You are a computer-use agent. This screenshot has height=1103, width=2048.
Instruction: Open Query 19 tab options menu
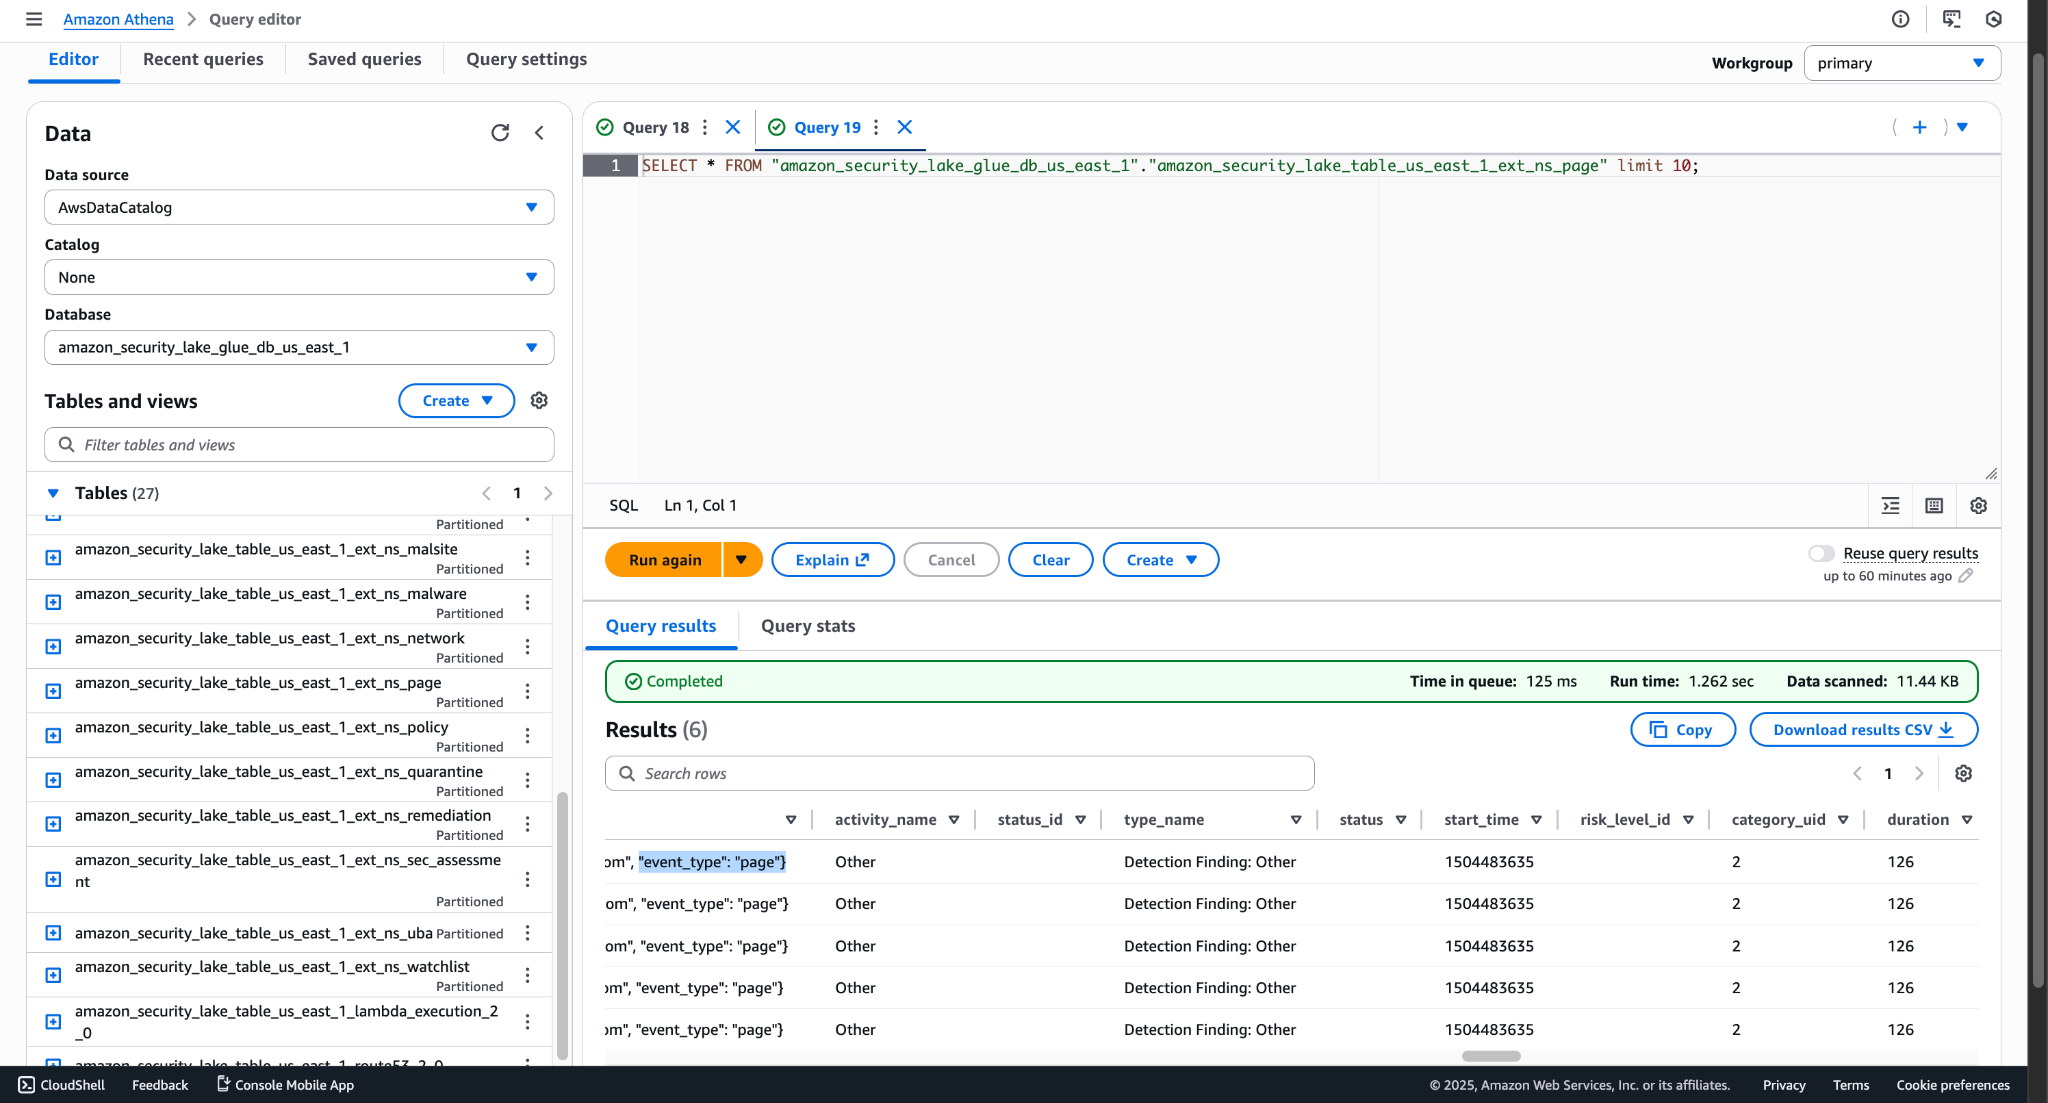pyautogui.click(x=876, y=127)
